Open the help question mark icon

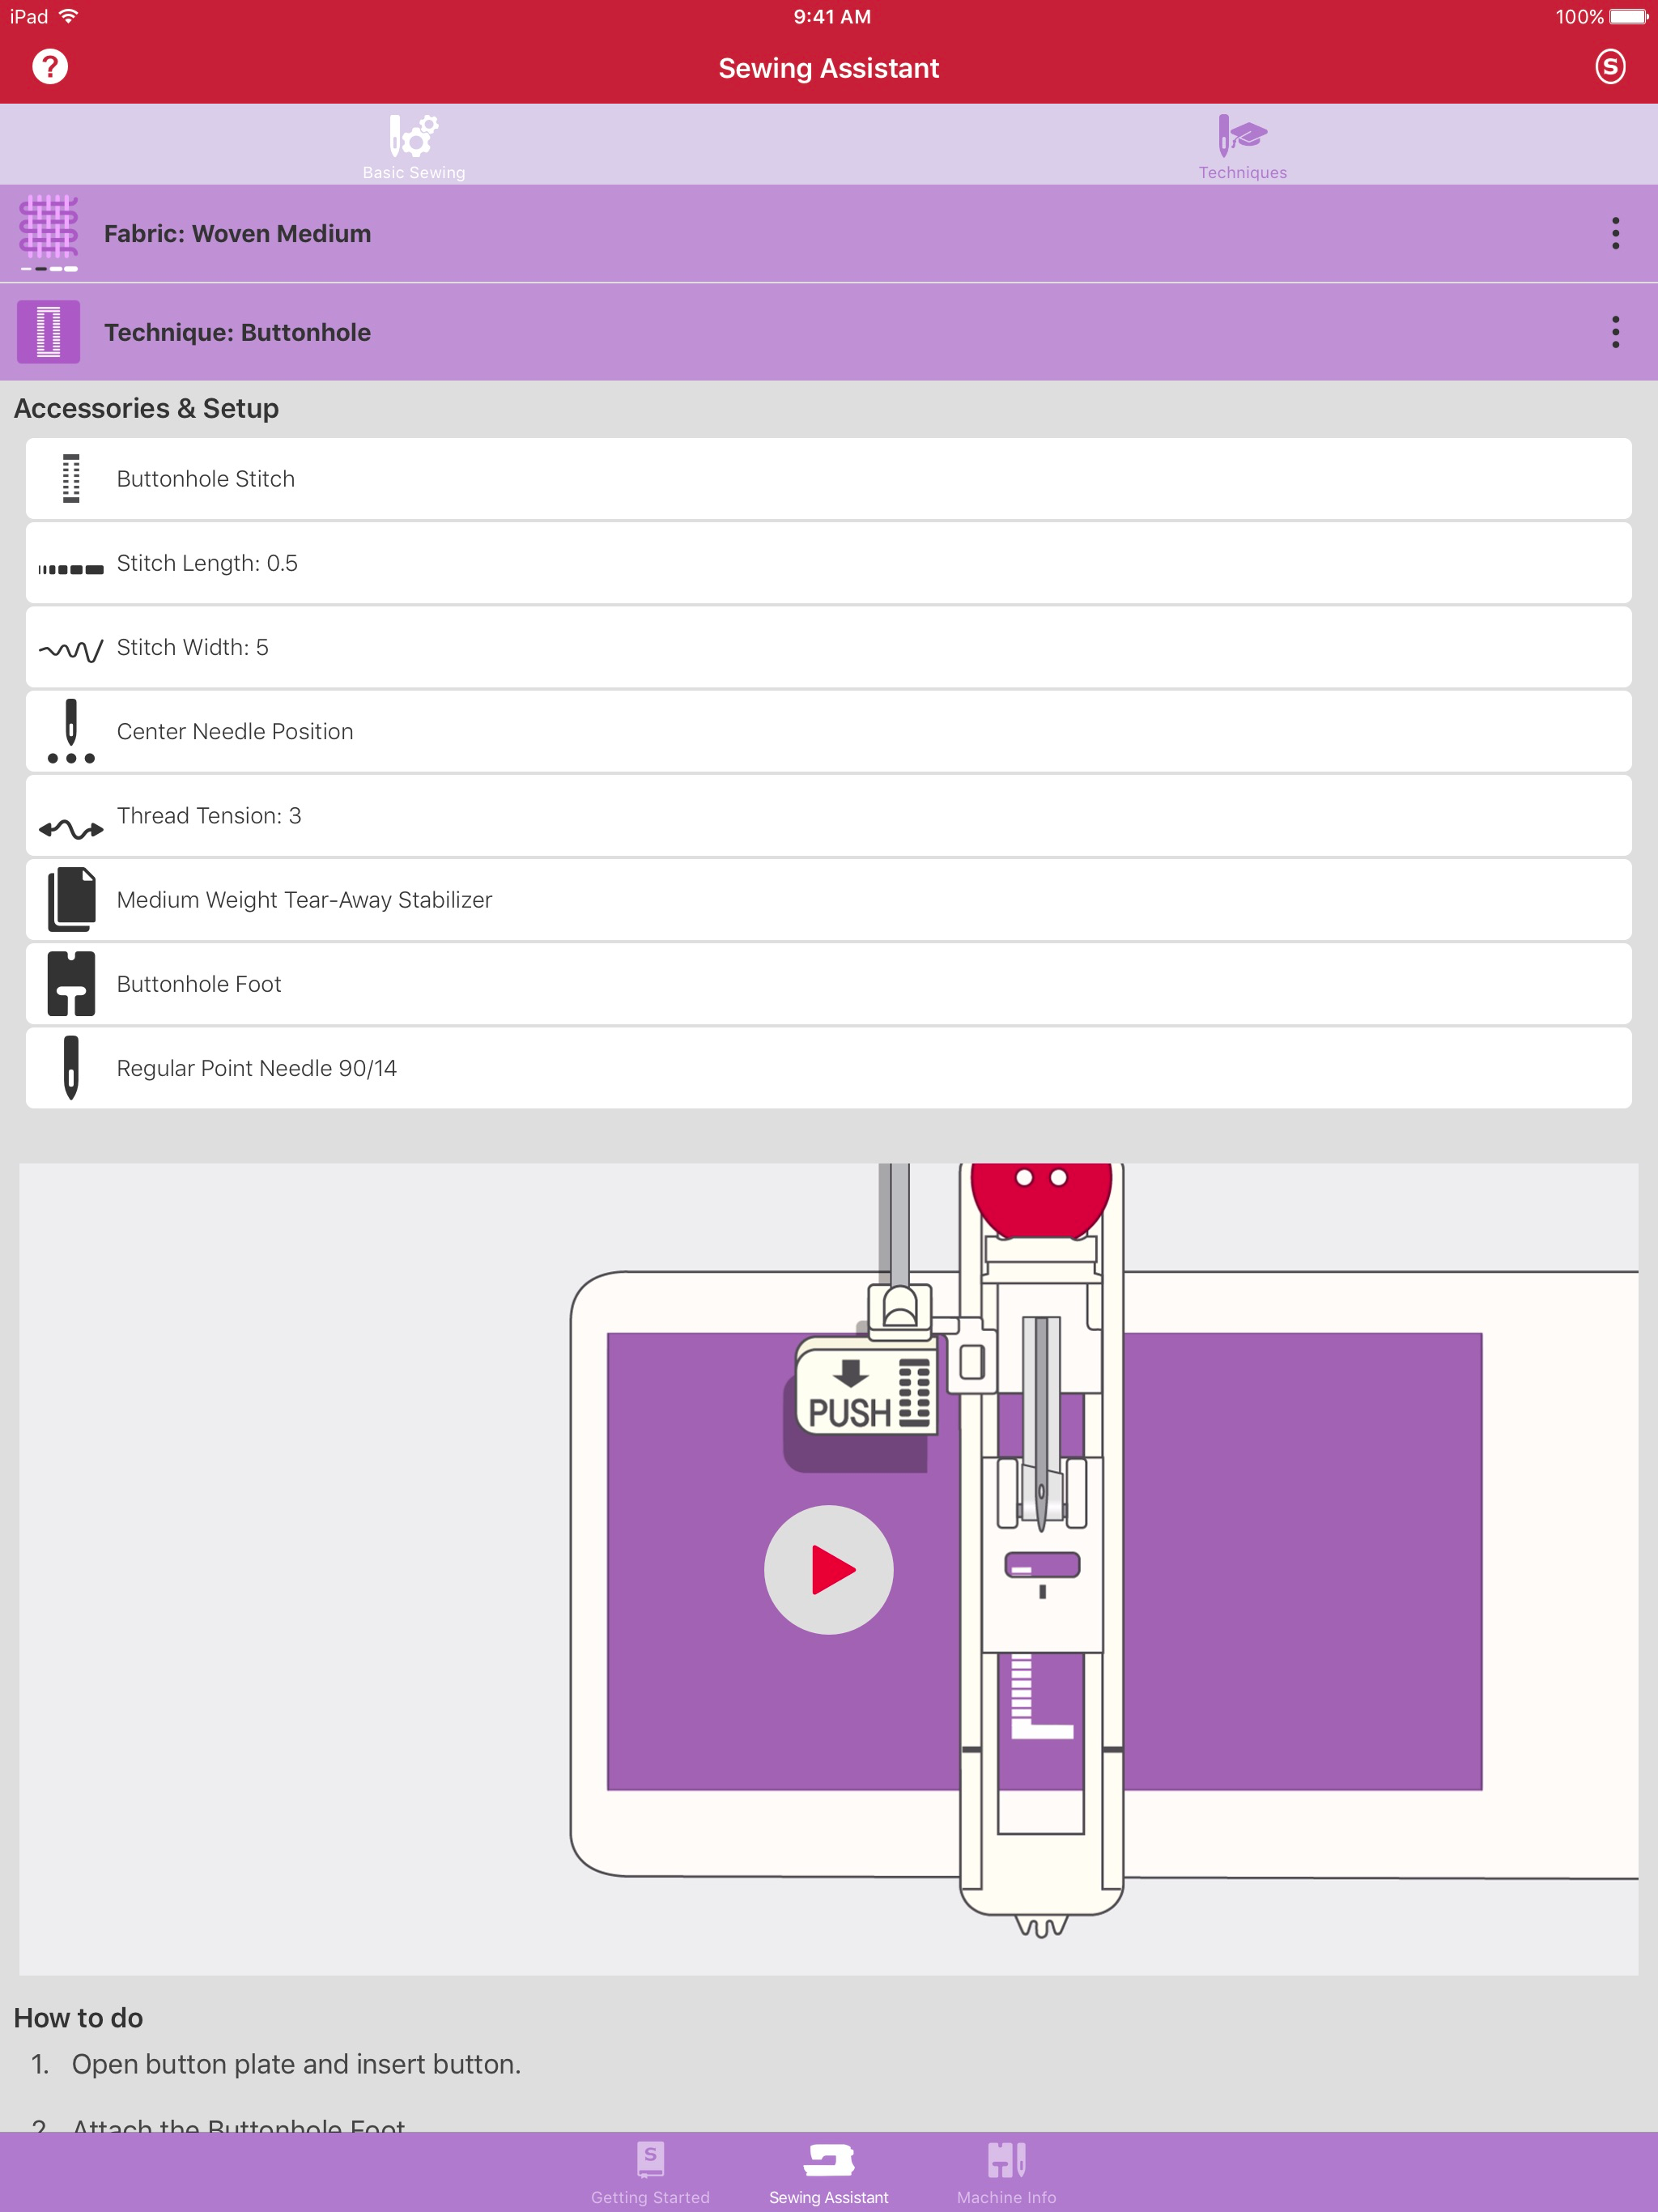[49, 67]
